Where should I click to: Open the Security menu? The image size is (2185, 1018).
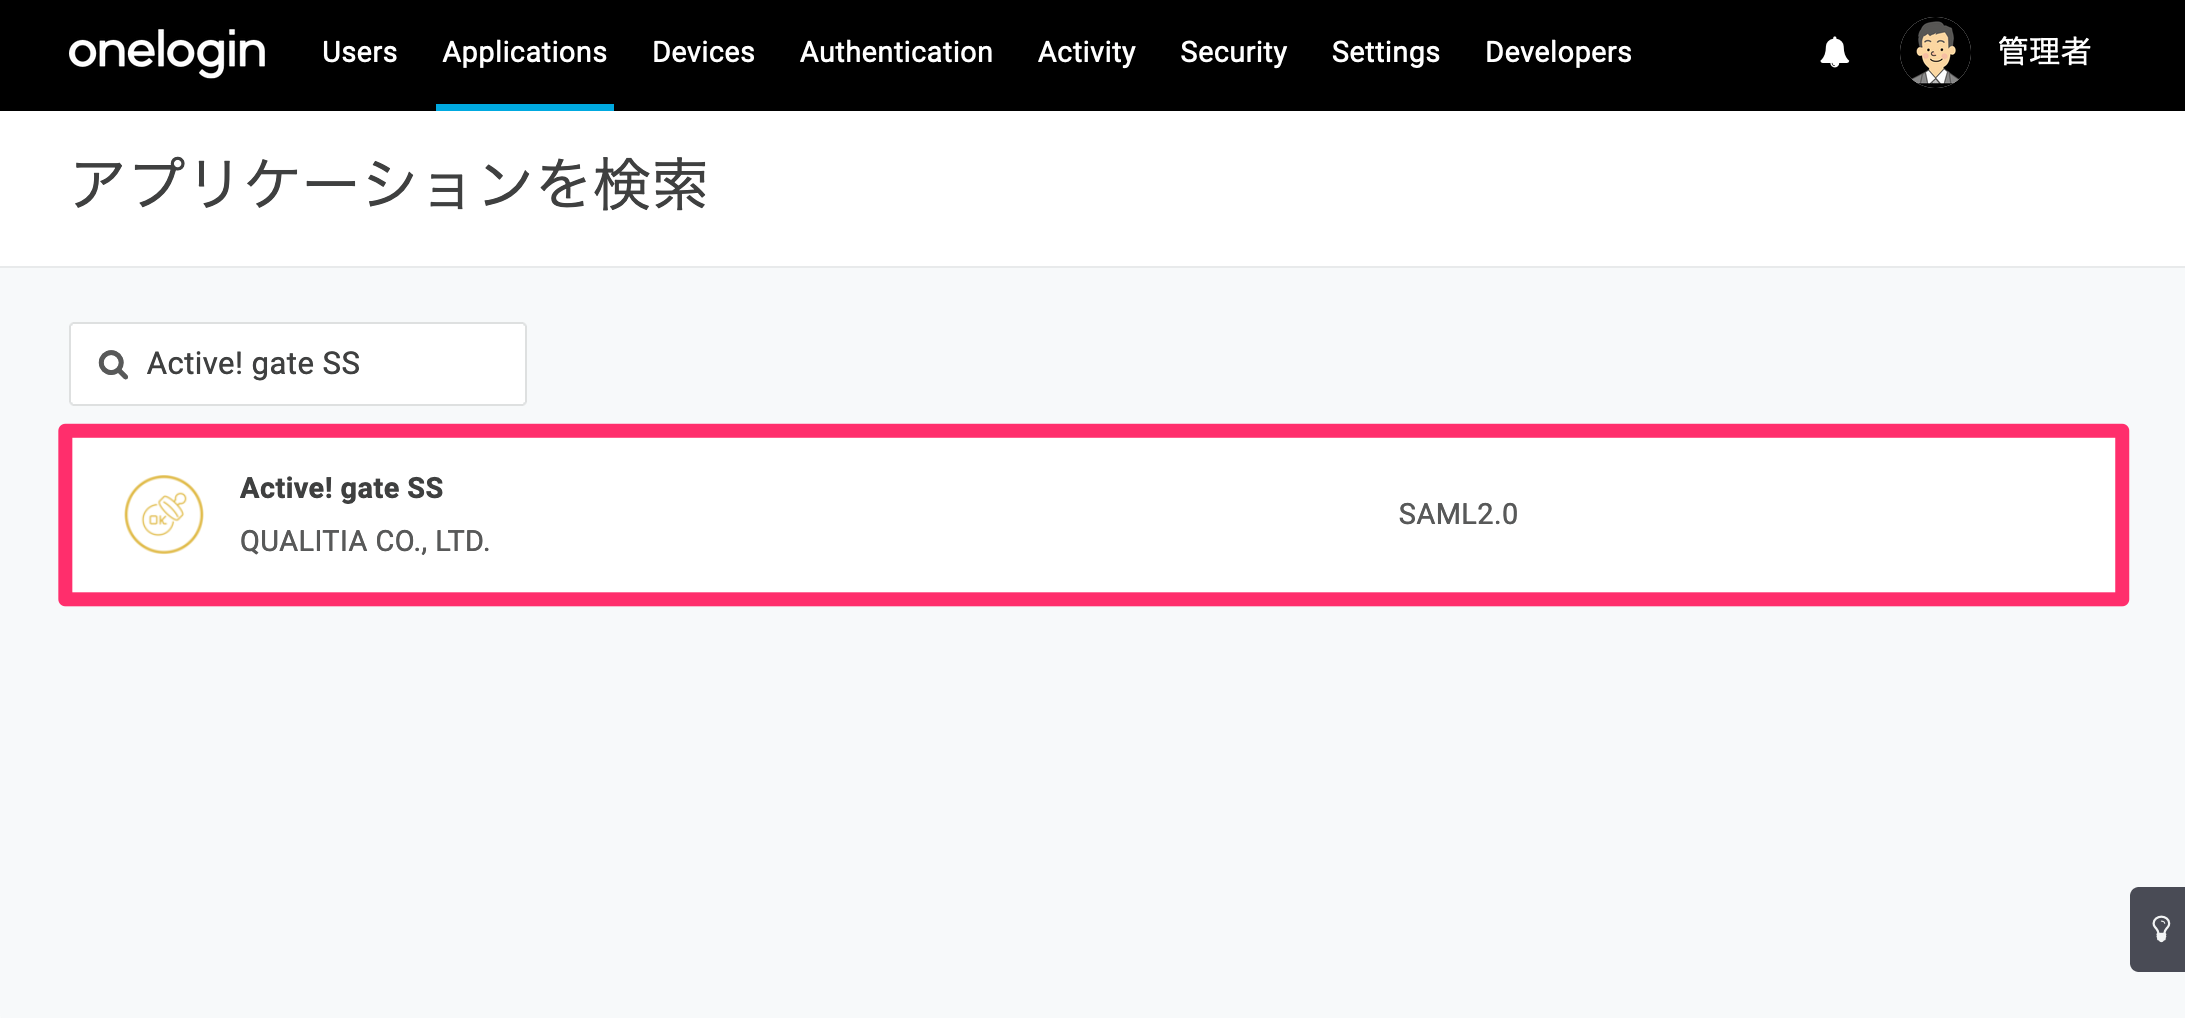coord(1234,52)
